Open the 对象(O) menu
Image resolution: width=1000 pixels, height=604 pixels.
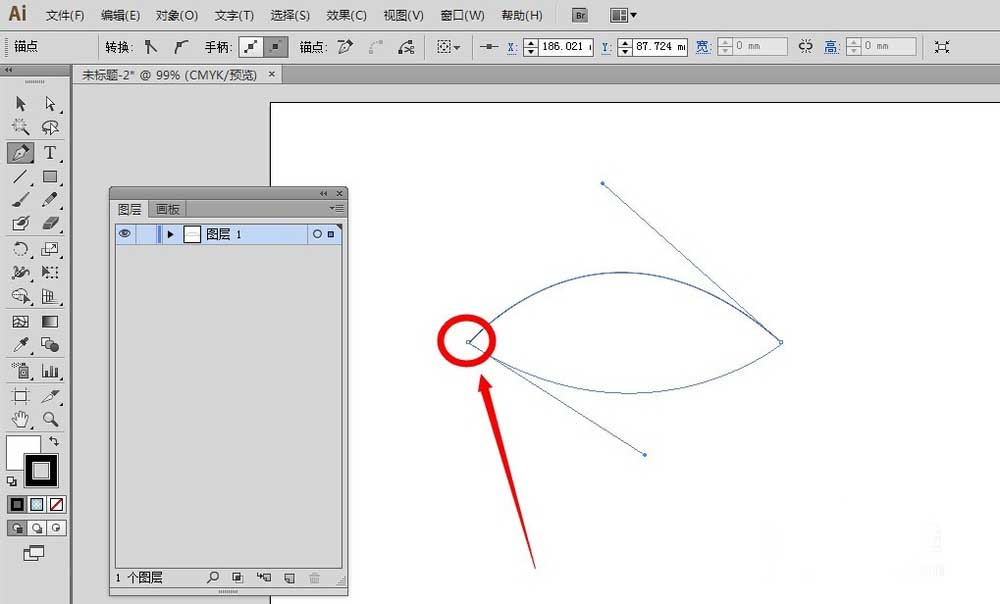[177, 15]
